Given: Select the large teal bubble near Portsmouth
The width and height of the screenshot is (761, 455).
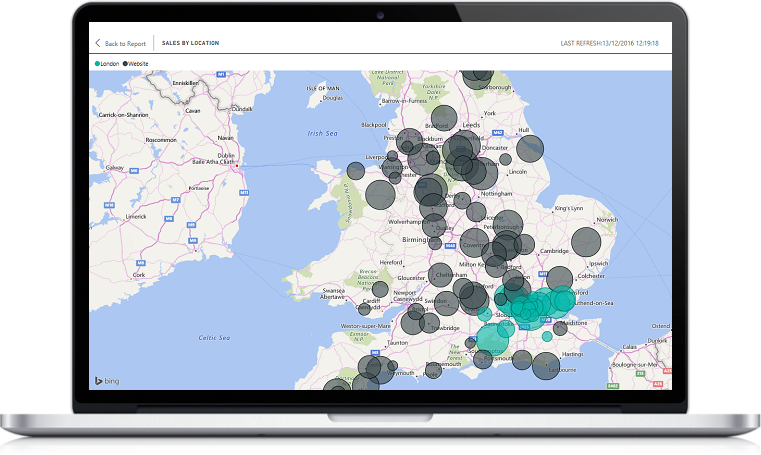Looking at the screenshot, I should [x=492, y=337].
